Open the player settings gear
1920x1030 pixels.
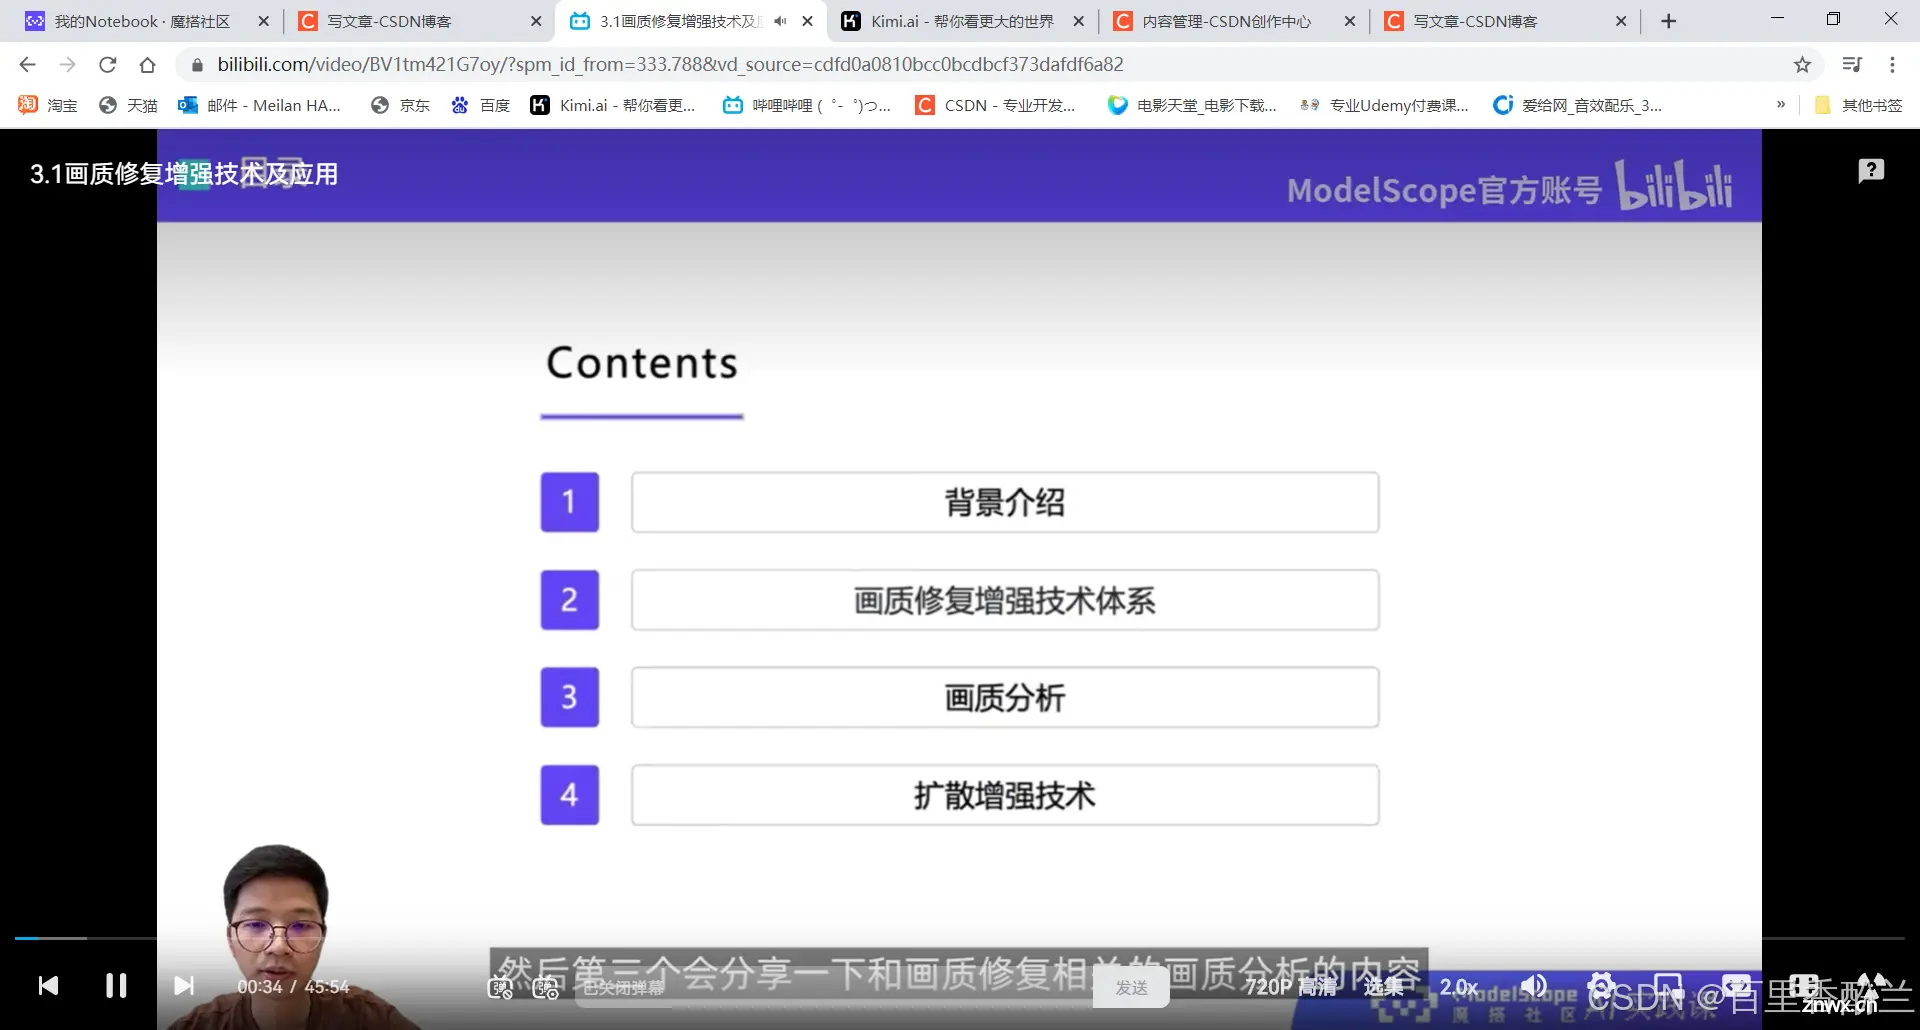click(x=1601, y=986)
